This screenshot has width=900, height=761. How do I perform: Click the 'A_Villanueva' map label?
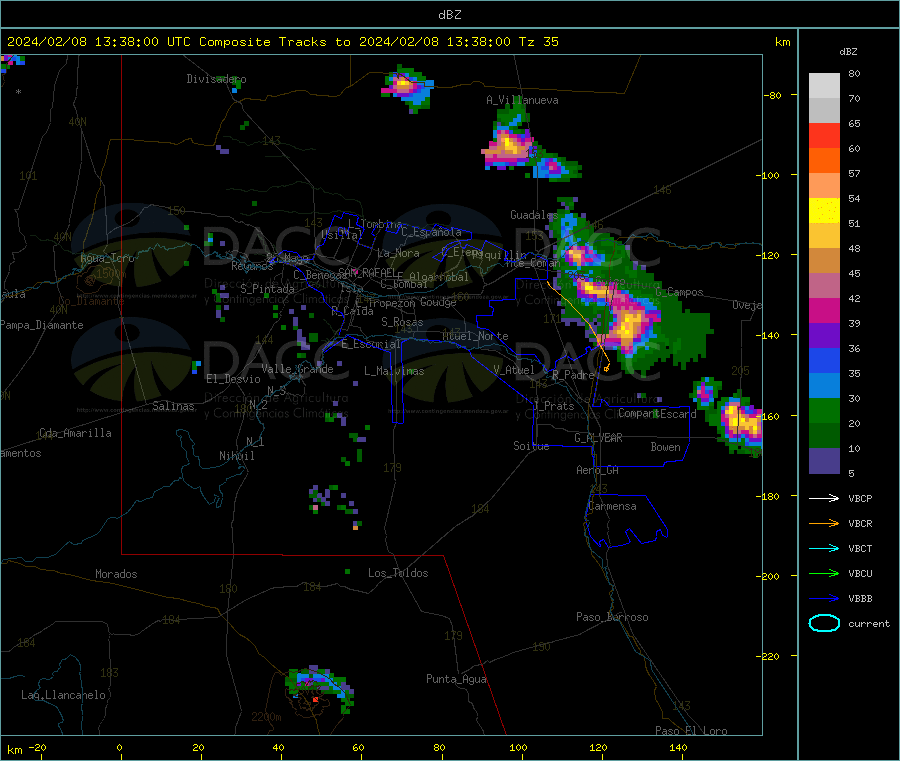click(x=522, y=100)
